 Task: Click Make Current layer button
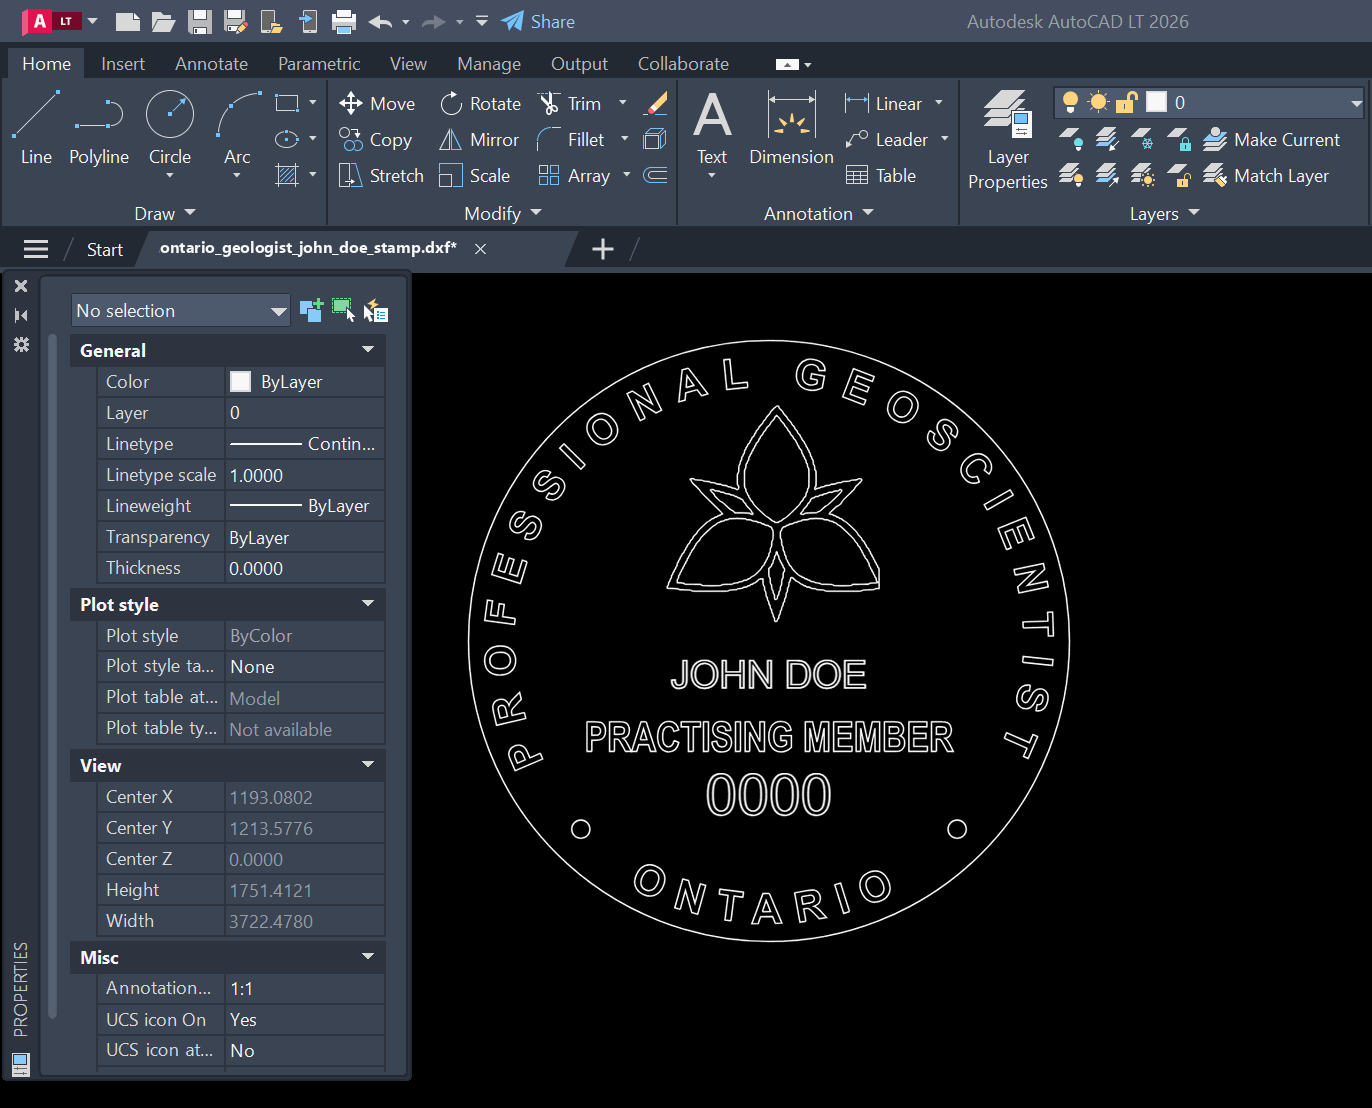(x=1271, y=139)
